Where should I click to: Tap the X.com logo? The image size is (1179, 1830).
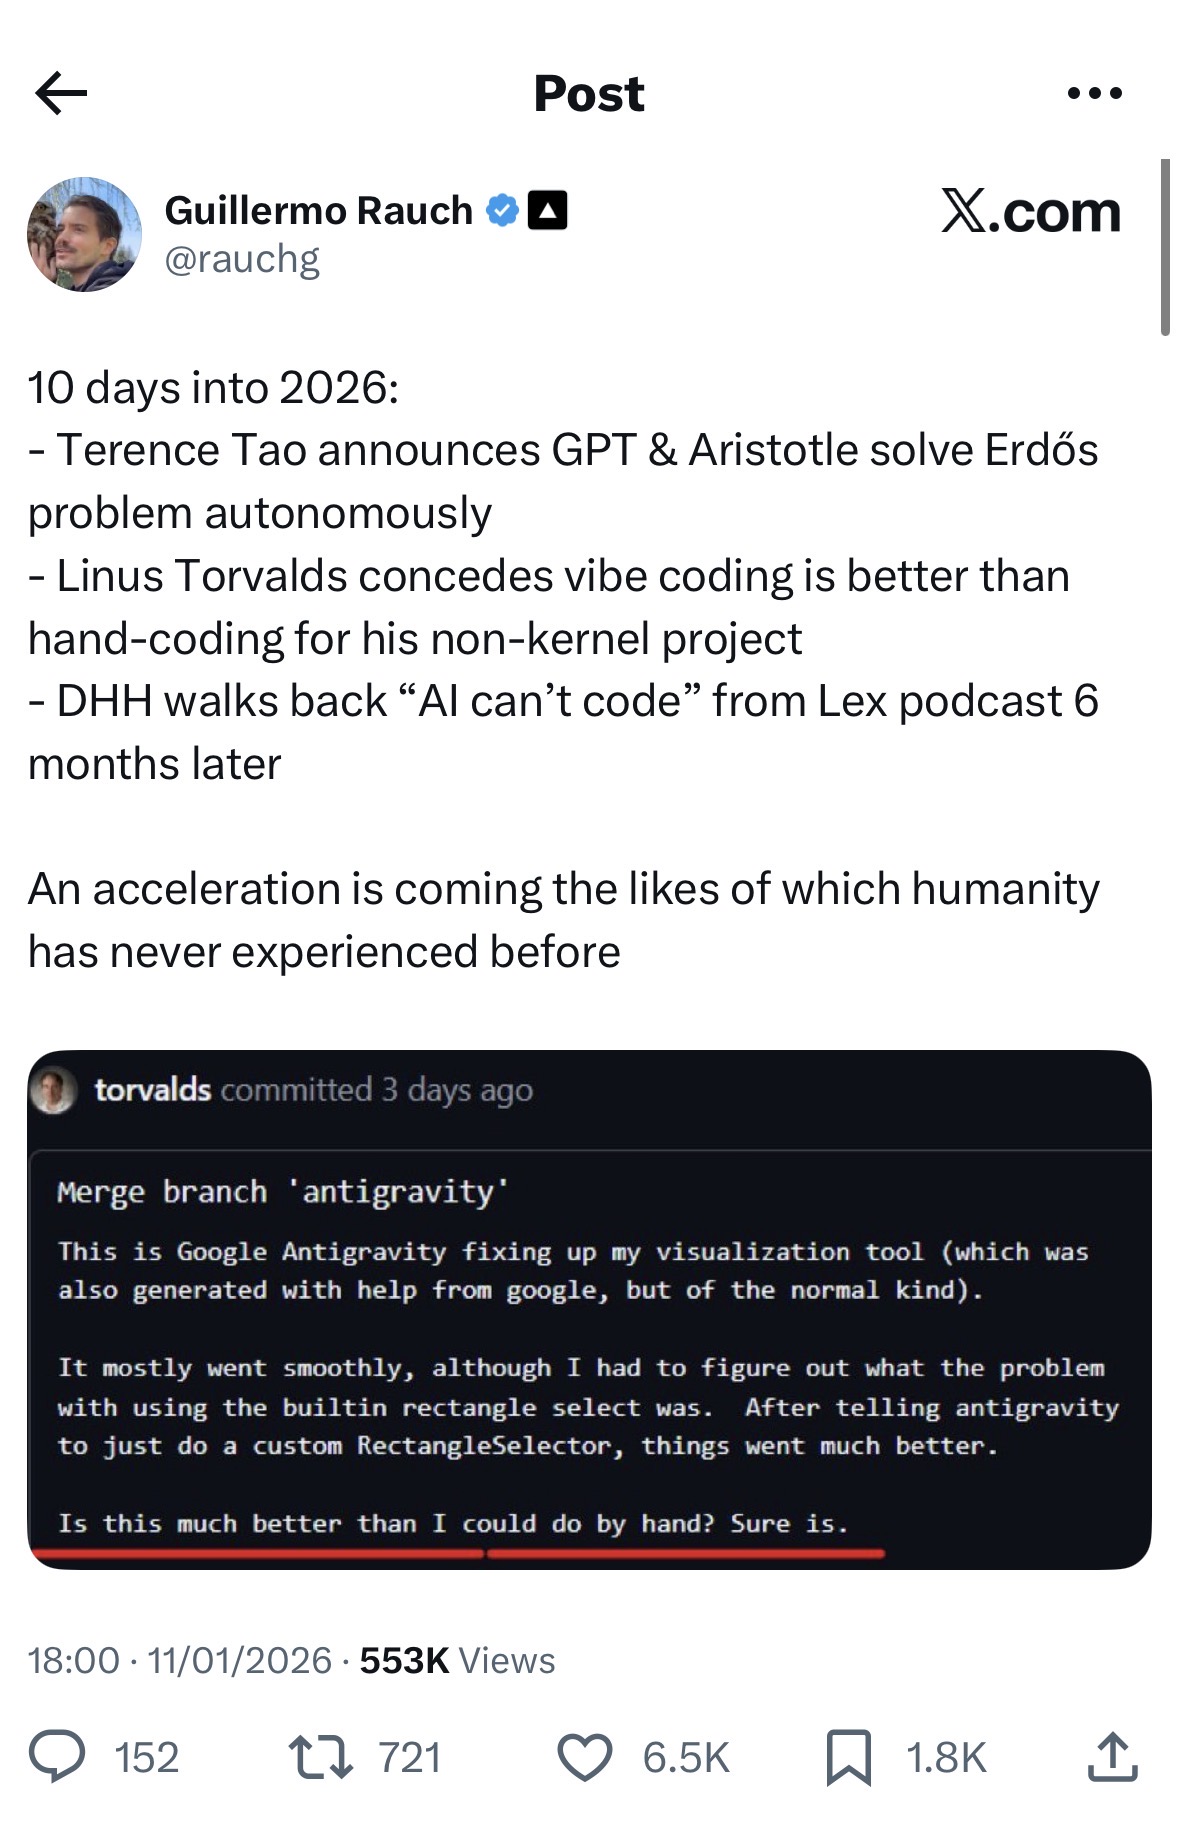point(1030,212)
